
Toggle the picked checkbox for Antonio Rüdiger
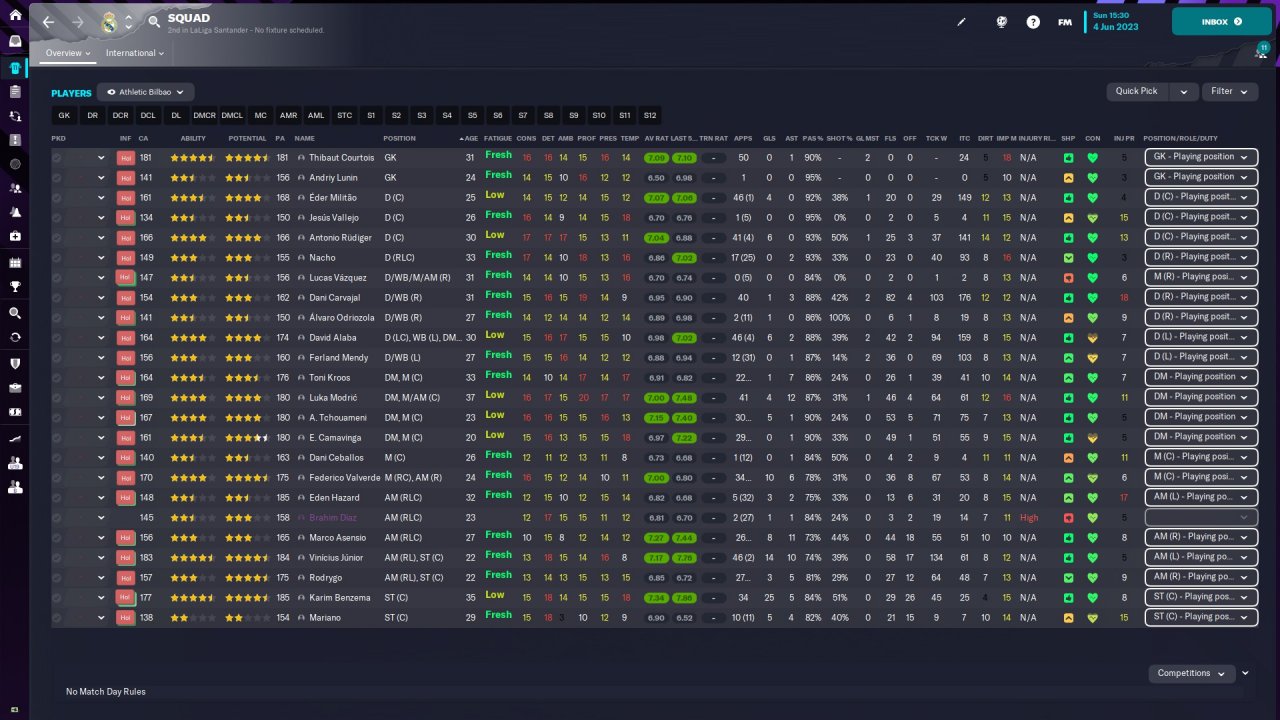click(57, 237)
